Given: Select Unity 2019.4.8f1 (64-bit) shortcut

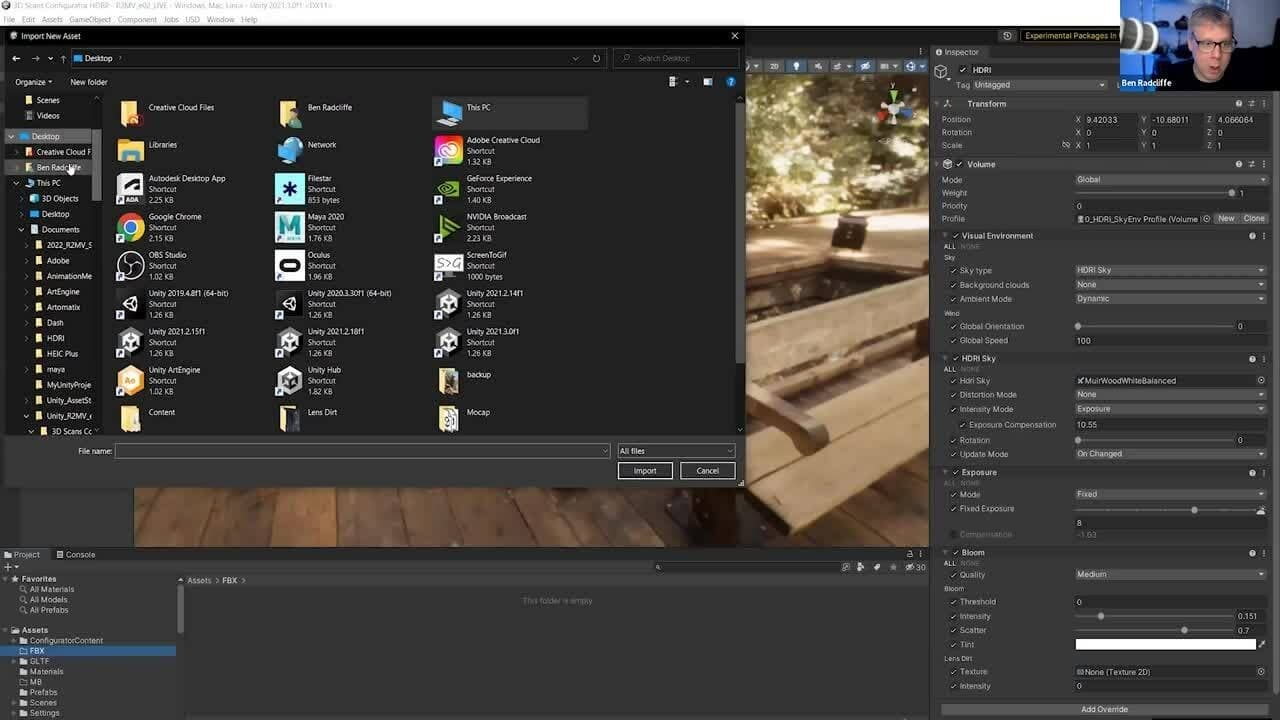Looking at the screenshot, I should click(173, 304).
